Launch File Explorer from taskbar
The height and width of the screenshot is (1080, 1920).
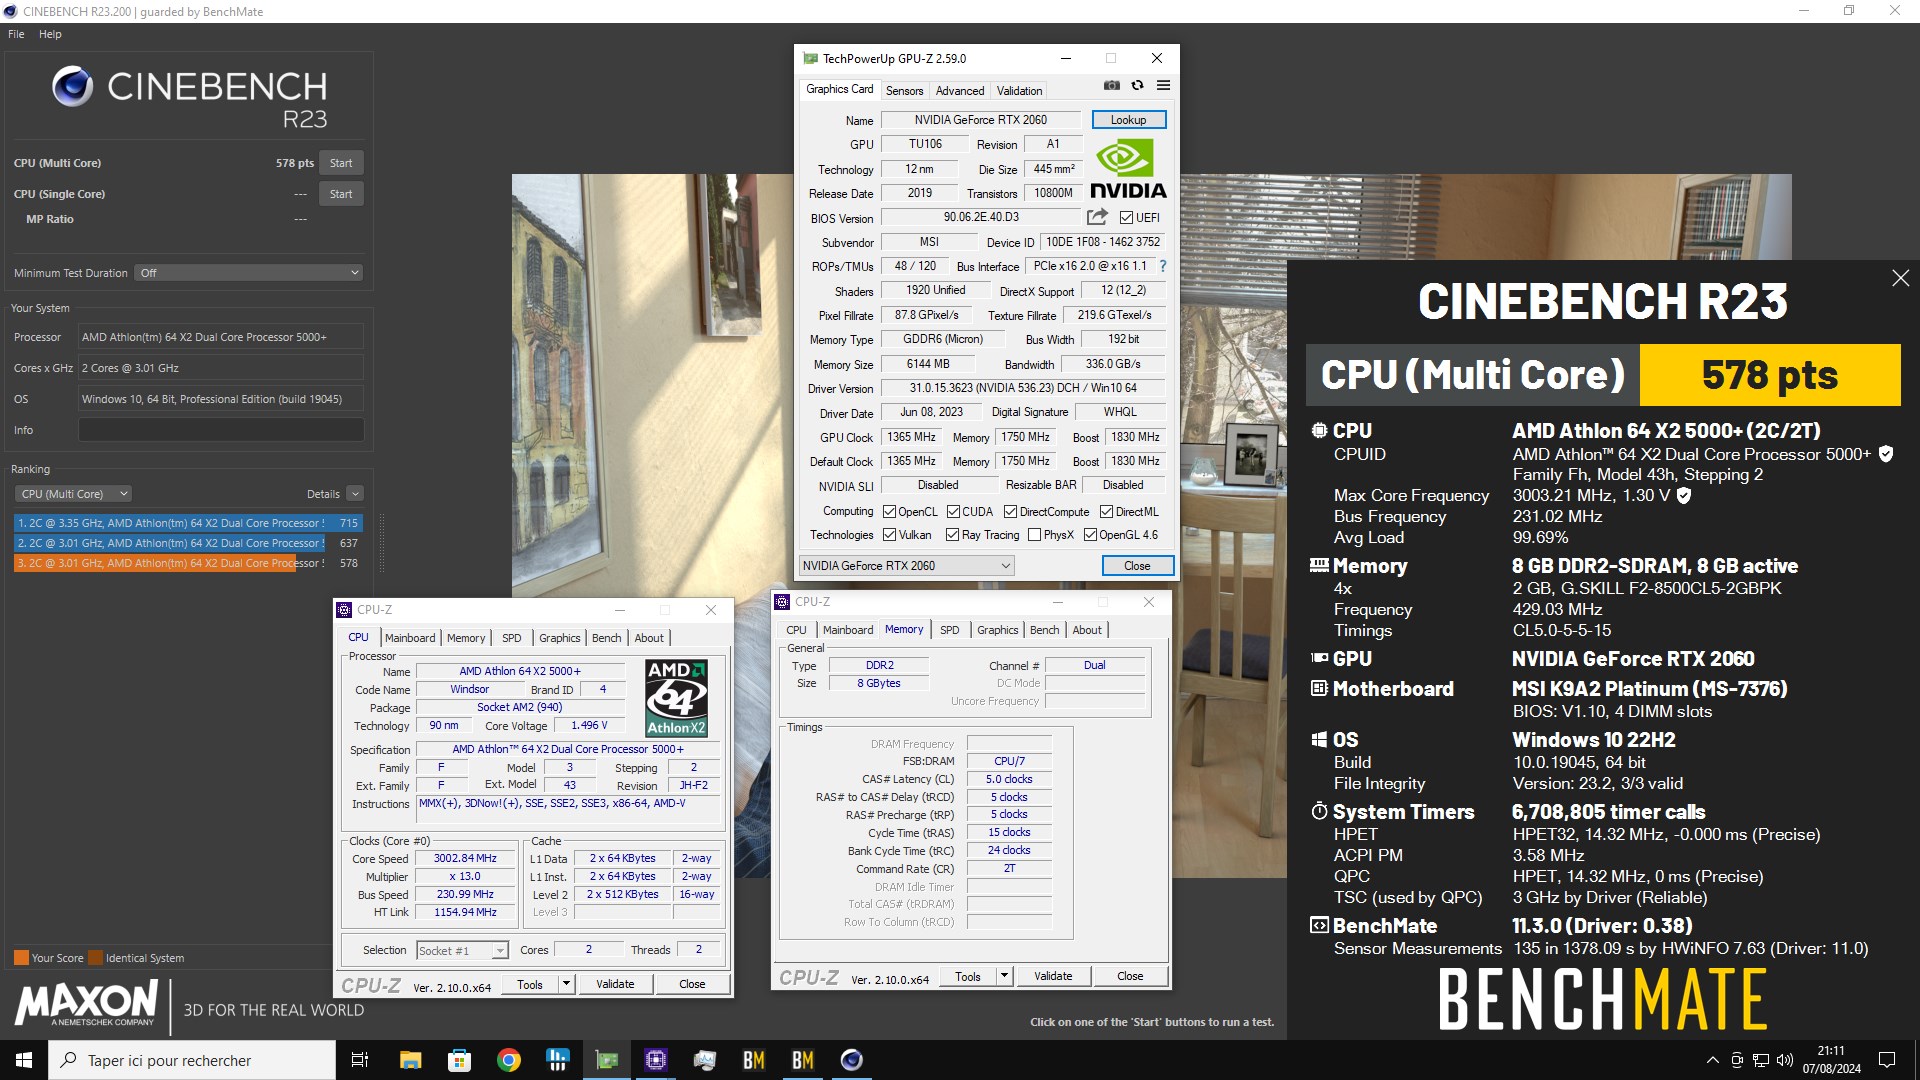coord(410,1060)
